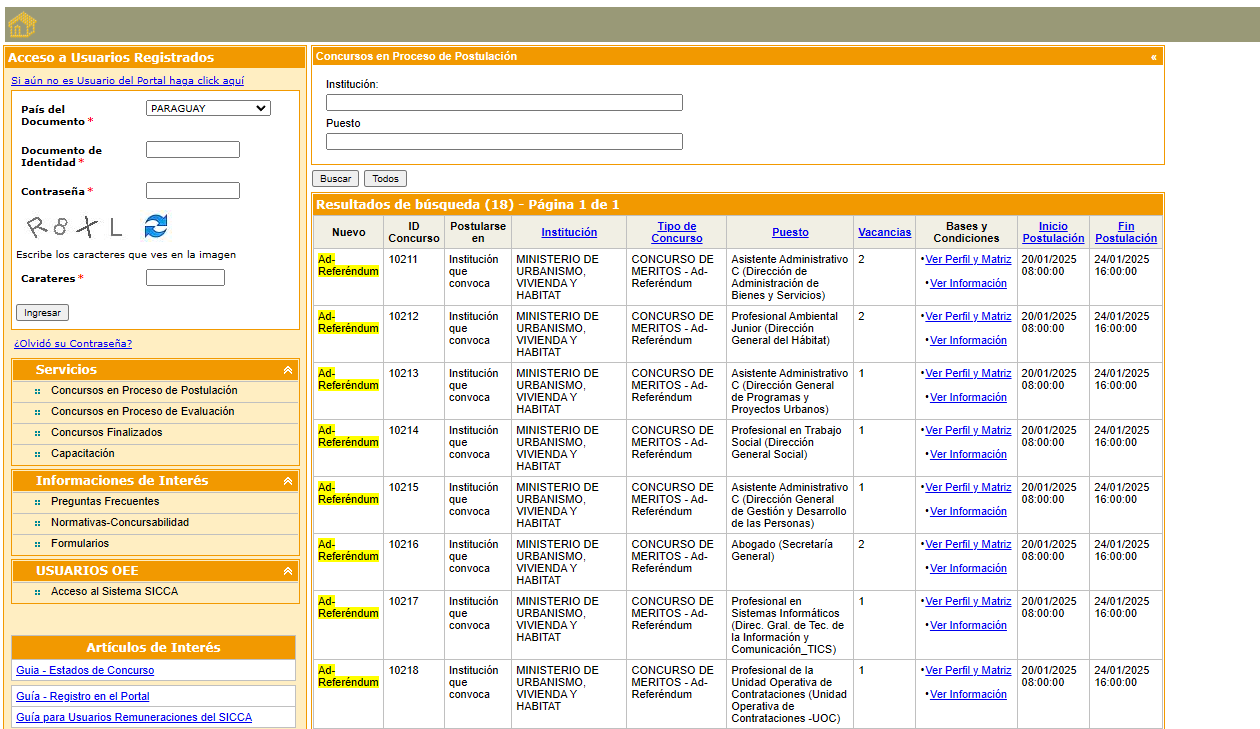The height and width of the screenshot is (729, 1260).
Task: Open the ¿Olvidó su Contraseña? link
Action: 73,343
